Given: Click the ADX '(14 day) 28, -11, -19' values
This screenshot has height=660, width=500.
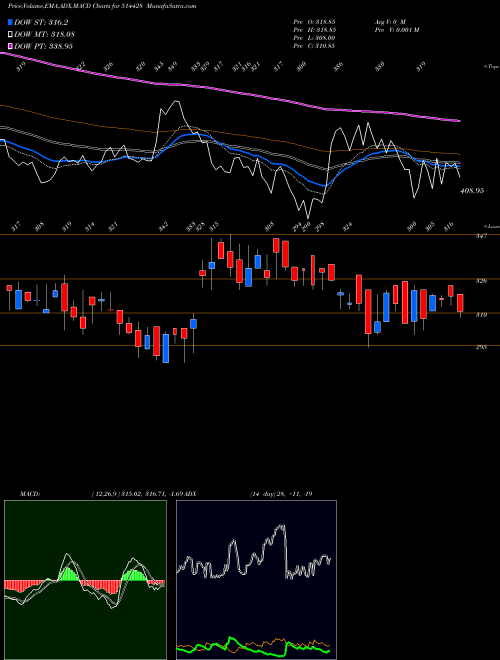Looking at the screenshot, I should click(x=280, y=494).
